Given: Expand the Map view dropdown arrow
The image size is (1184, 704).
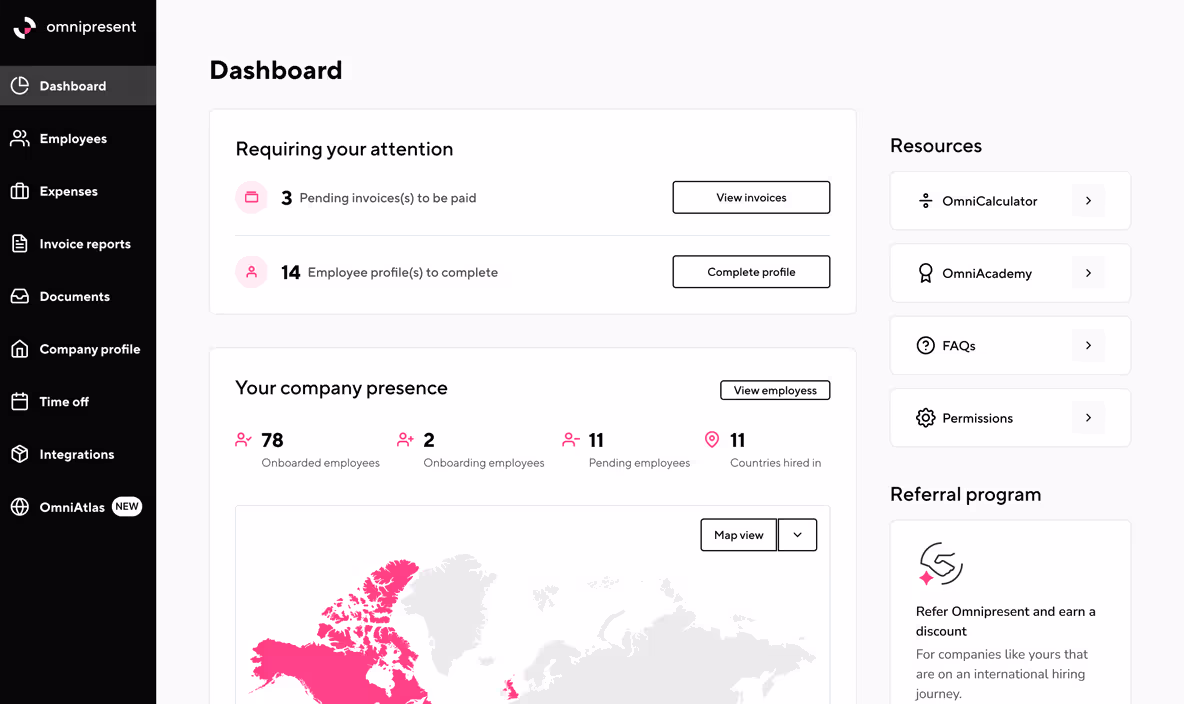Looking at the screenshot, I should [797, 535].
